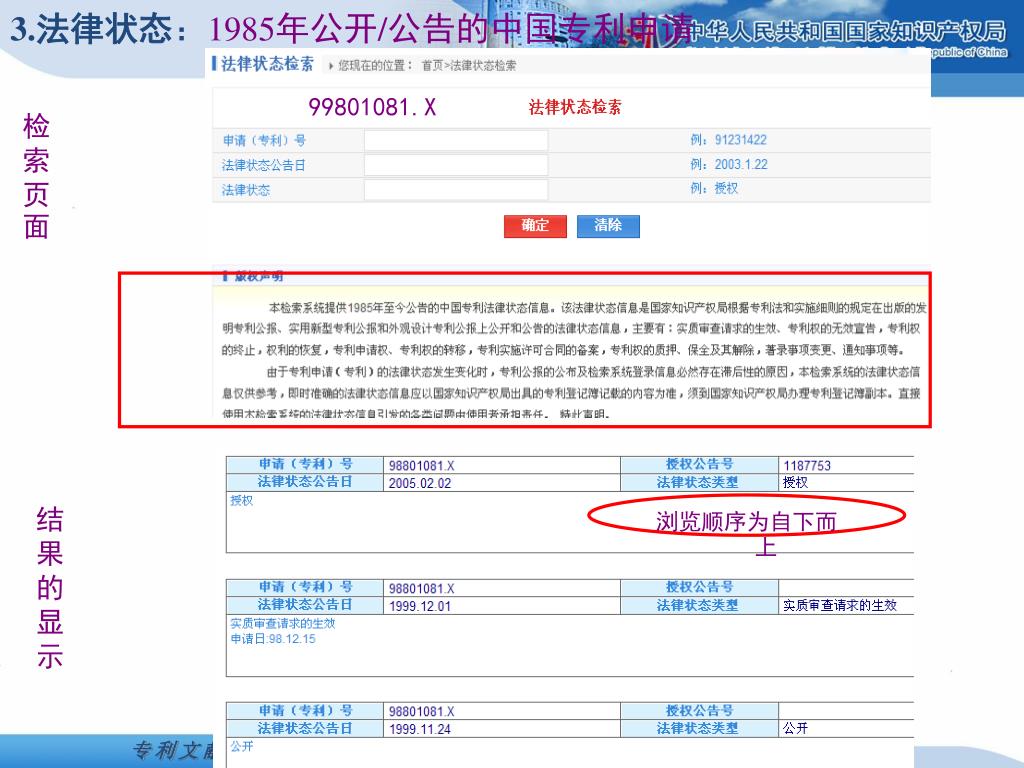The height and width of the screenshot is (768, 1024).
Task: Click the example date 2003.1.22
Action: pos(741,165)
